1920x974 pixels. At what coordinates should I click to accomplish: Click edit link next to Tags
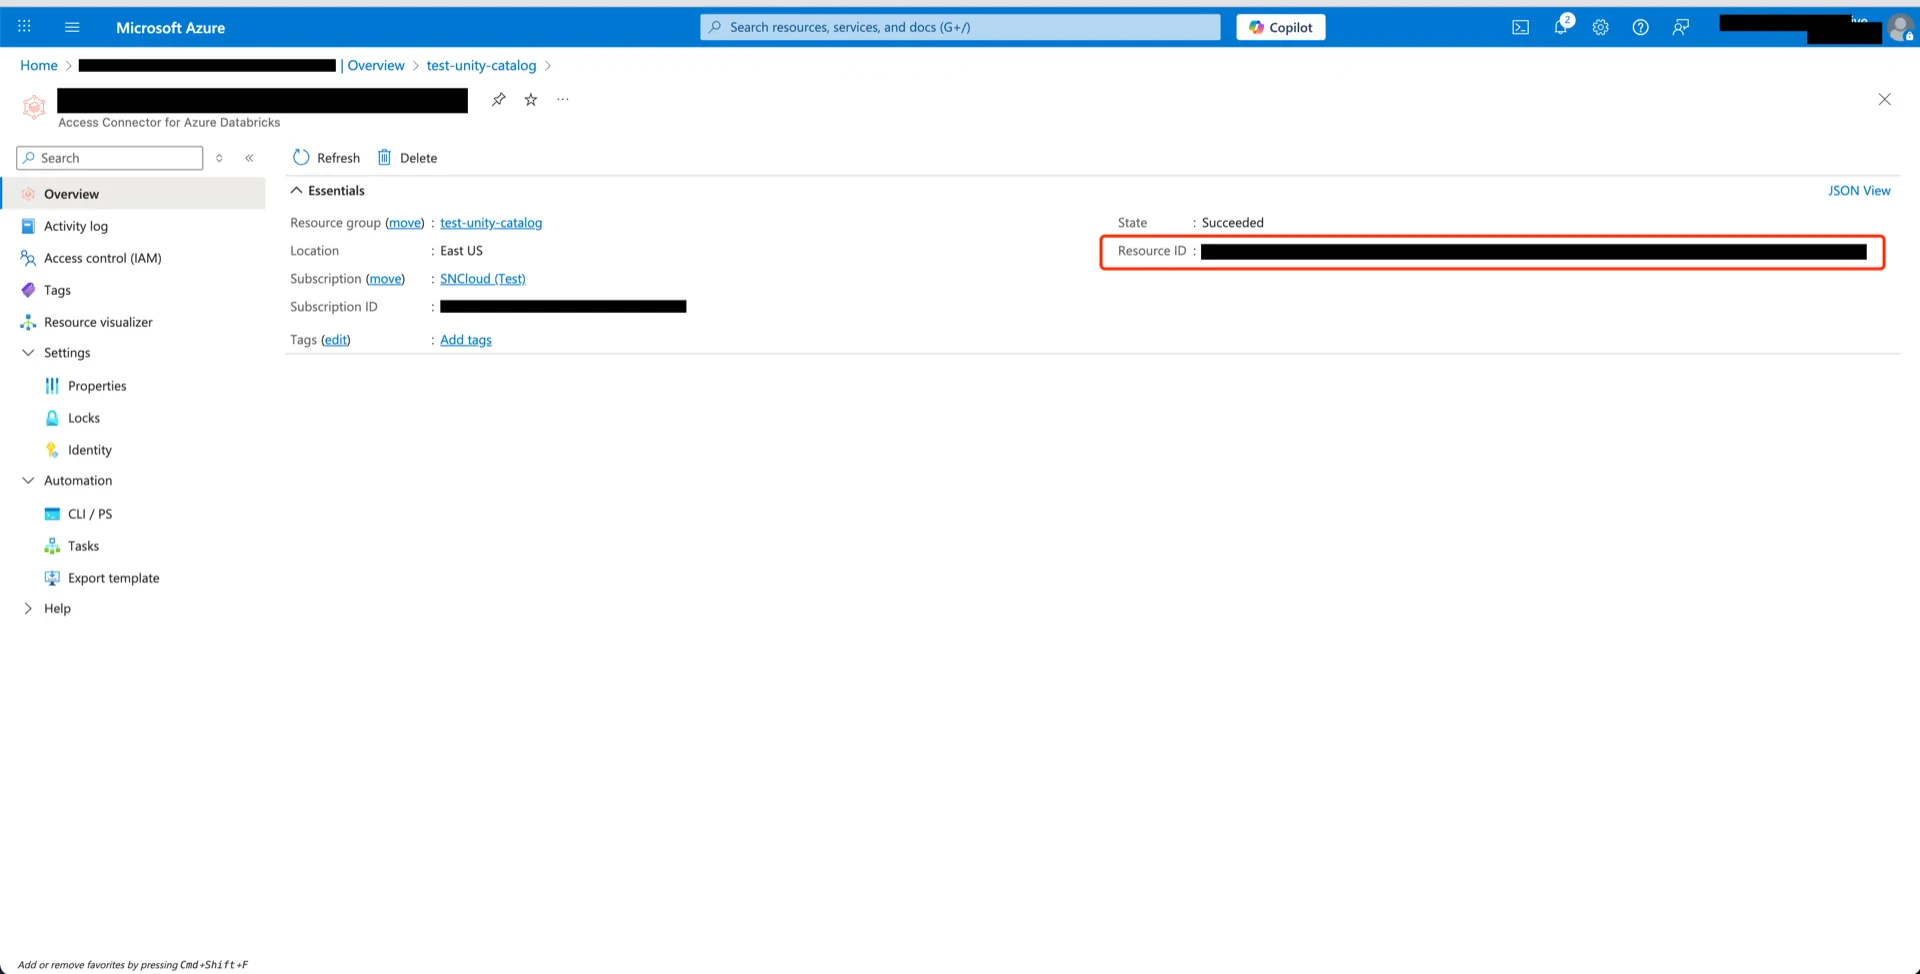click(335, 340)
